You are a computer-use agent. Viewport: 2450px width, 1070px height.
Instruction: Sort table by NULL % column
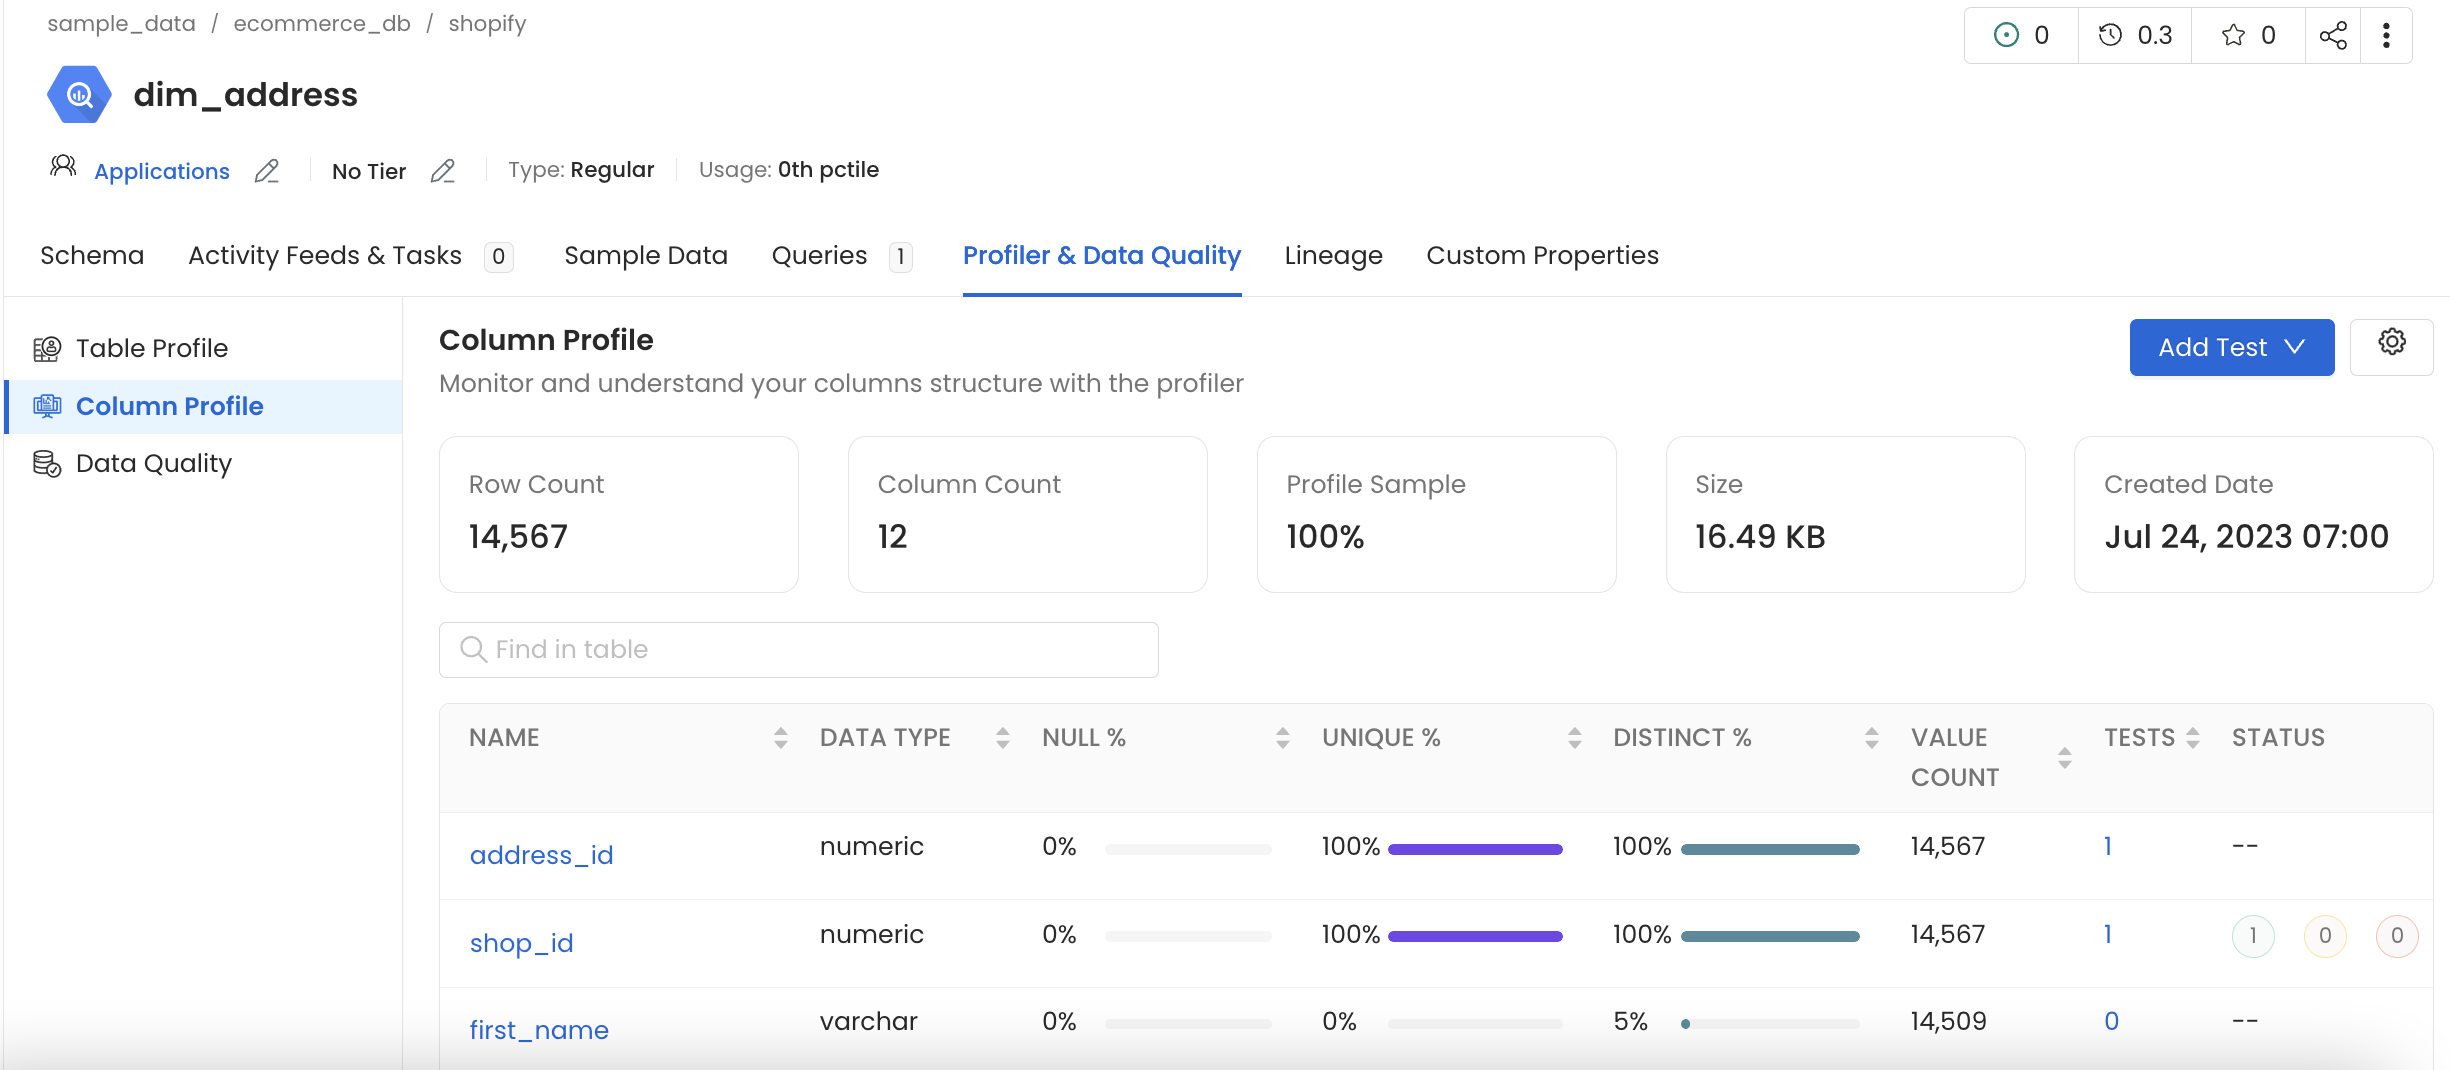(x=1282, y=738)
